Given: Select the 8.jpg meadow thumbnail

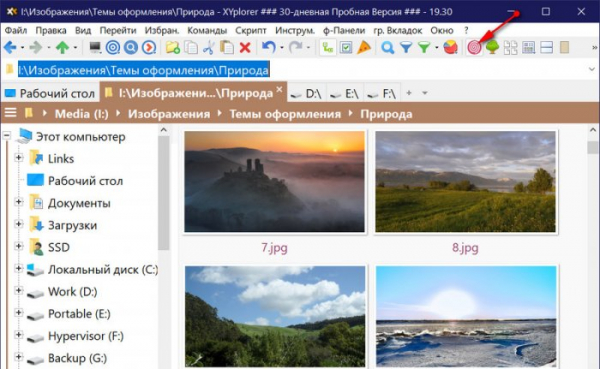Looking at the screenshot, I should pos(465,181).
